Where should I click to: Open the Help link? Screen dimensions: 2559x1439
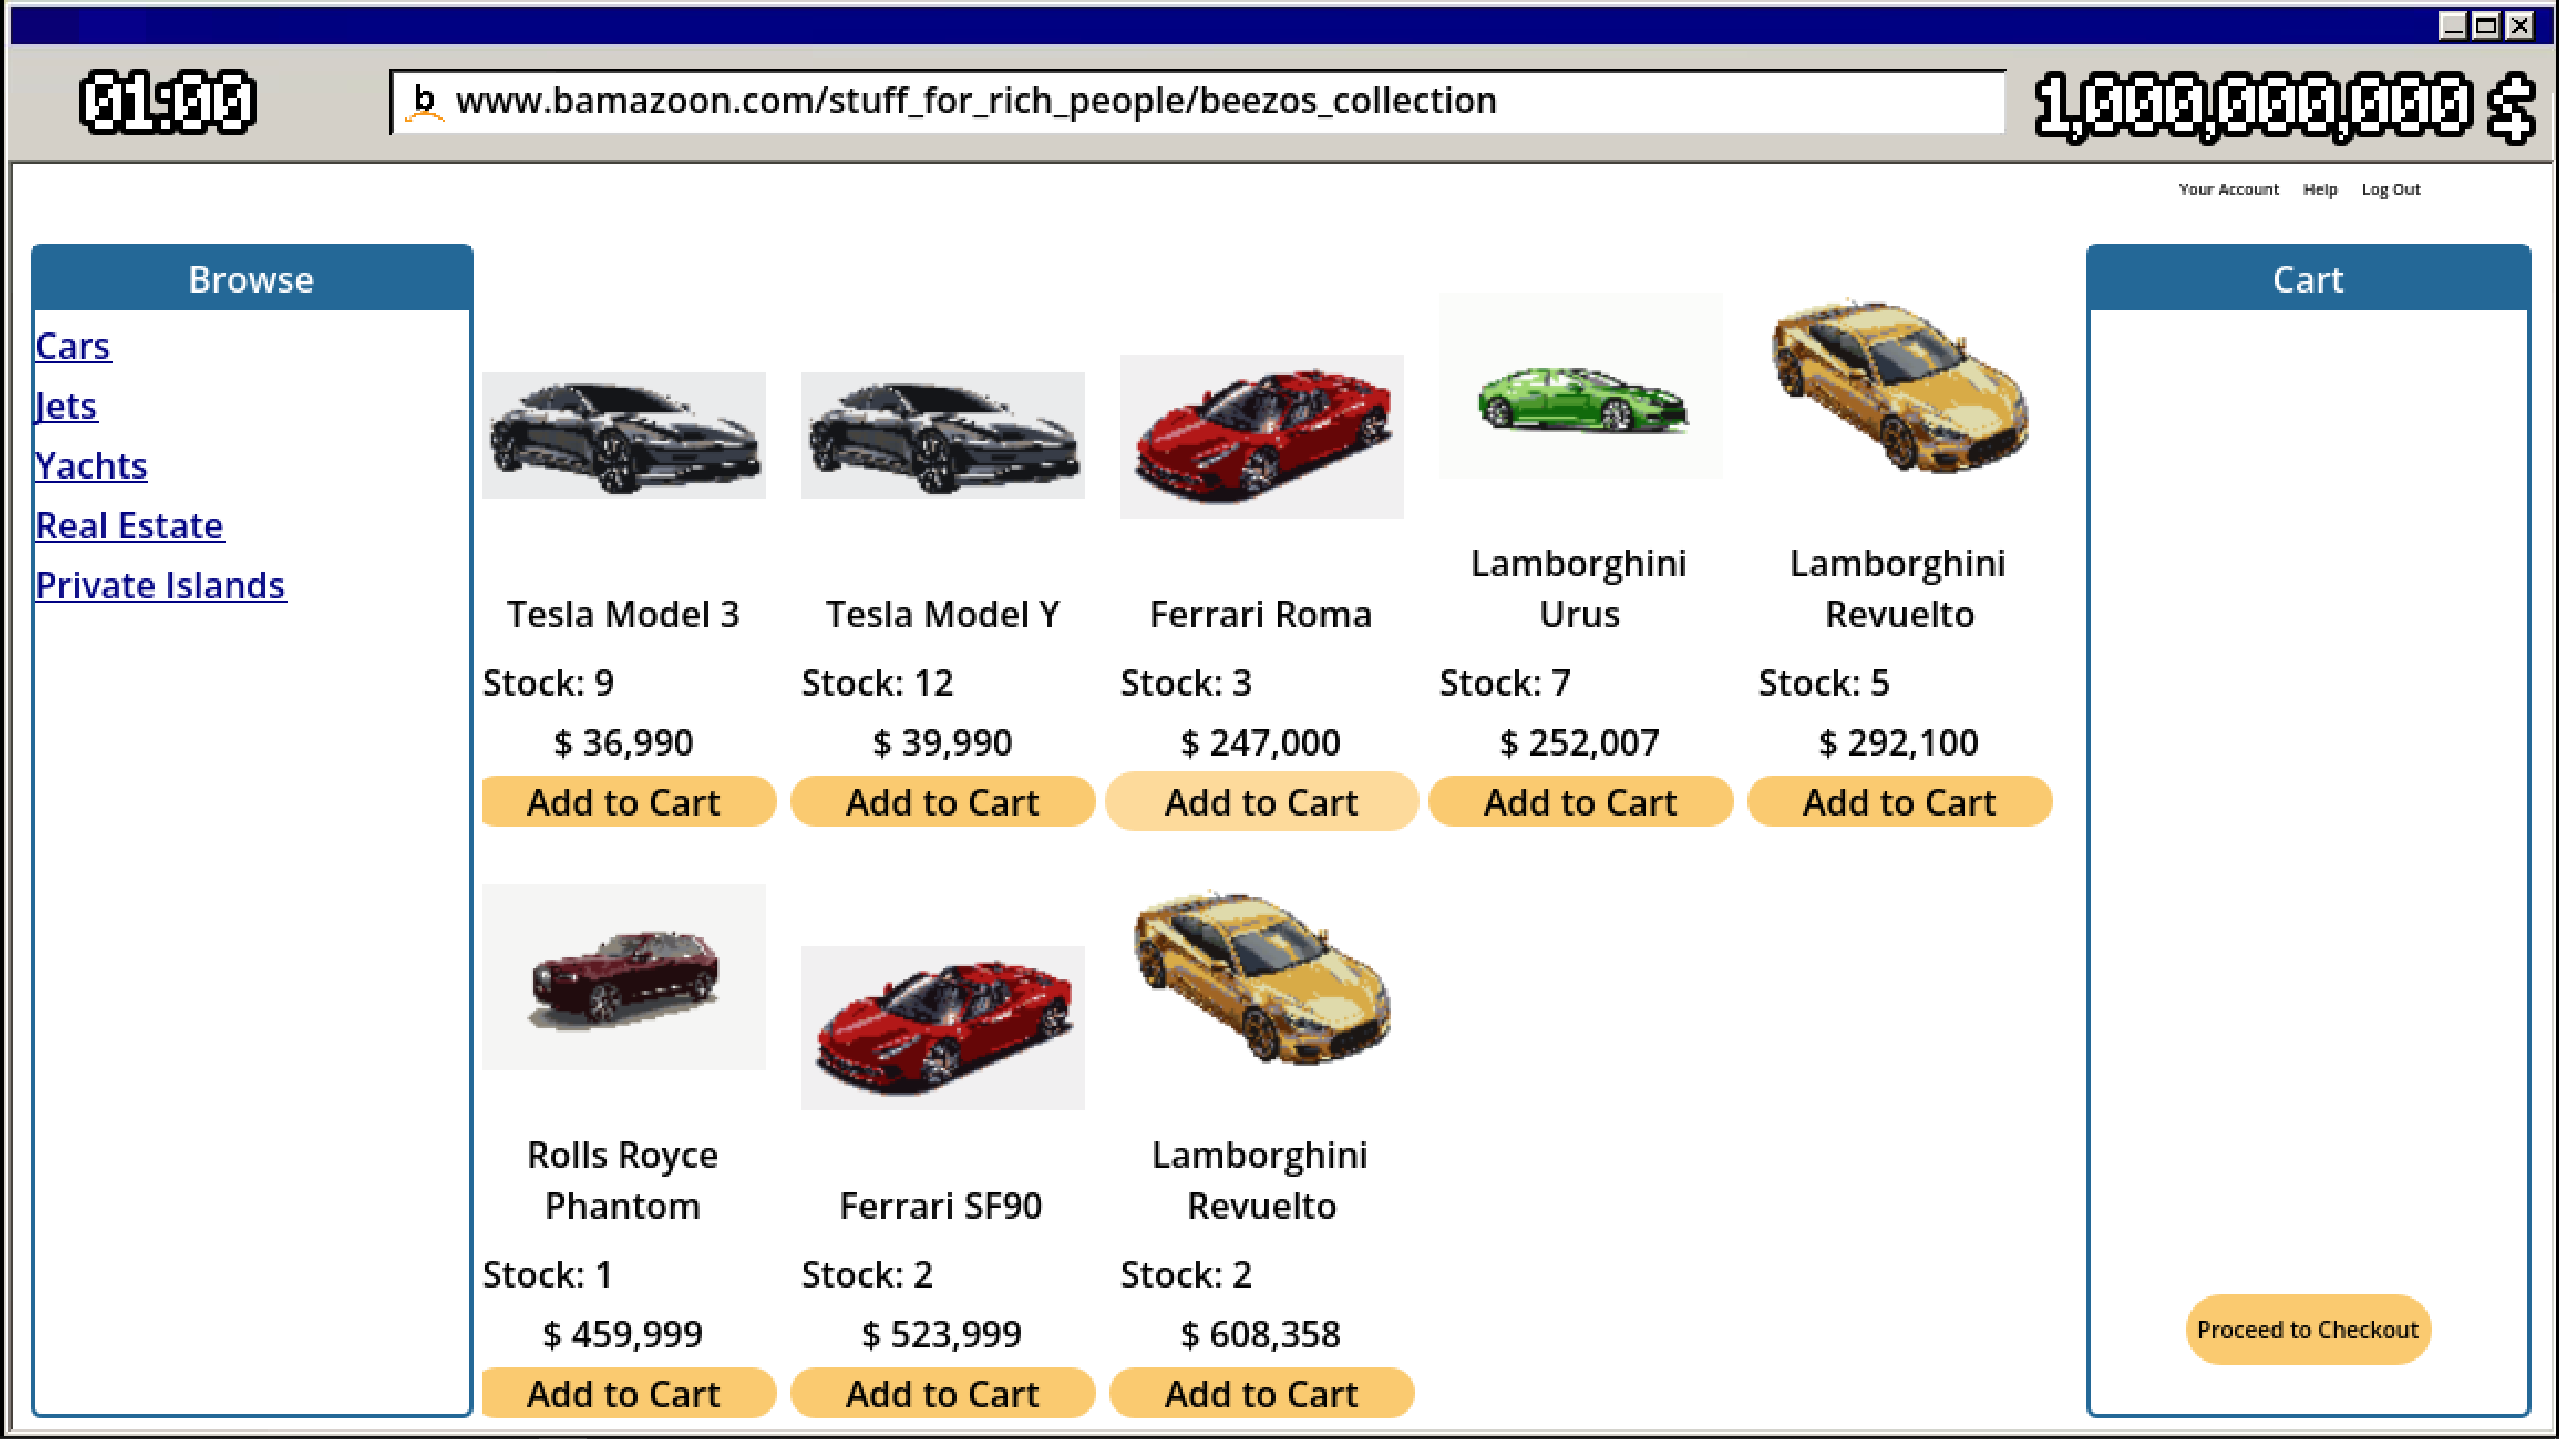[x=2319, y=189]
